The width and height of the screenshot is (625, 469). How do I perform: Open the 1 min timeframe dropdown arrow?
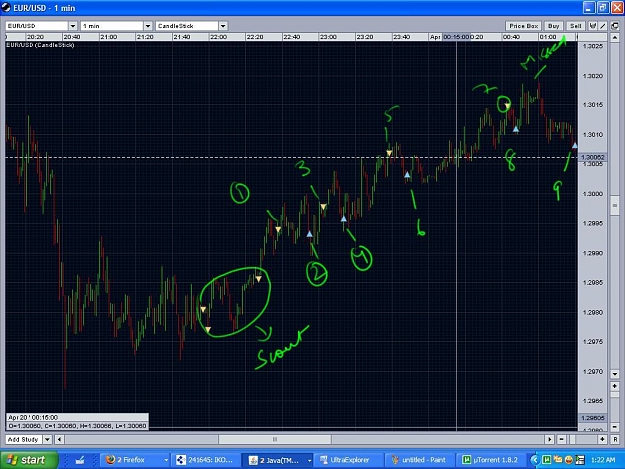pos(148,26)
